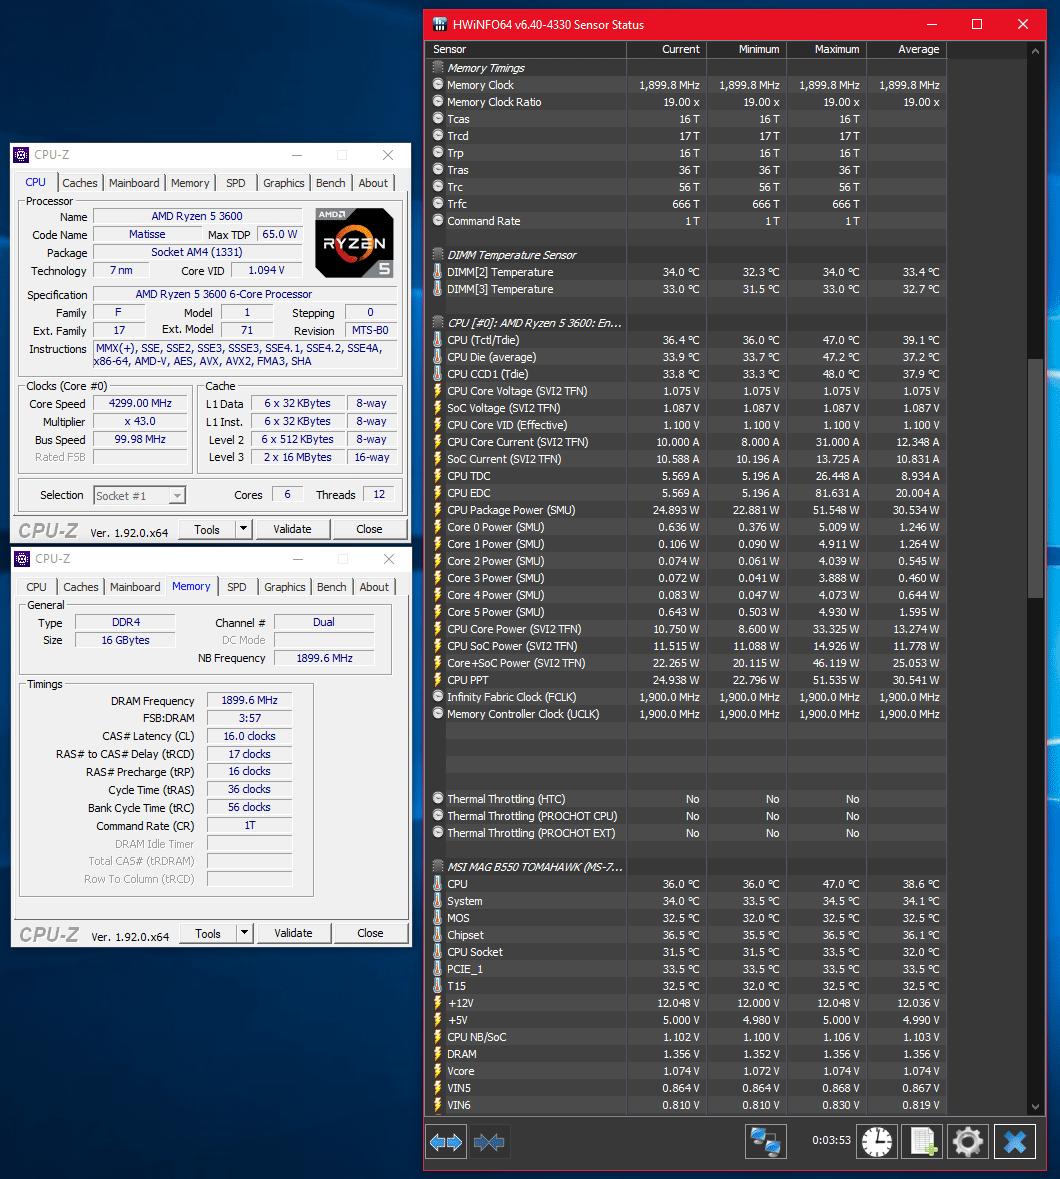The height and width of the screenshot is (1179, 1060).
Task: Click Close button in lower CPU-Z
Action: [x=370, y=933]
